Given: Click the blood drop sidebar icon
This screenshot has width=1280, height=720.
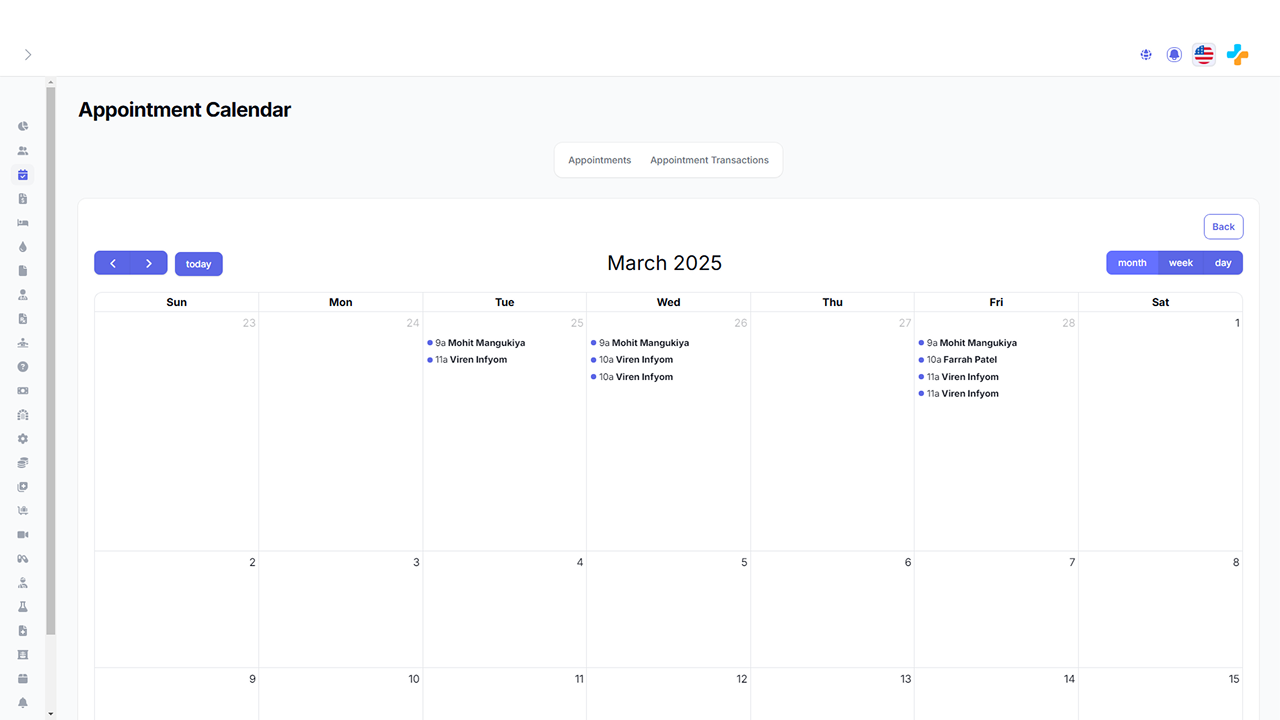Looking at the screenshot, I should (x=23, y=247).
